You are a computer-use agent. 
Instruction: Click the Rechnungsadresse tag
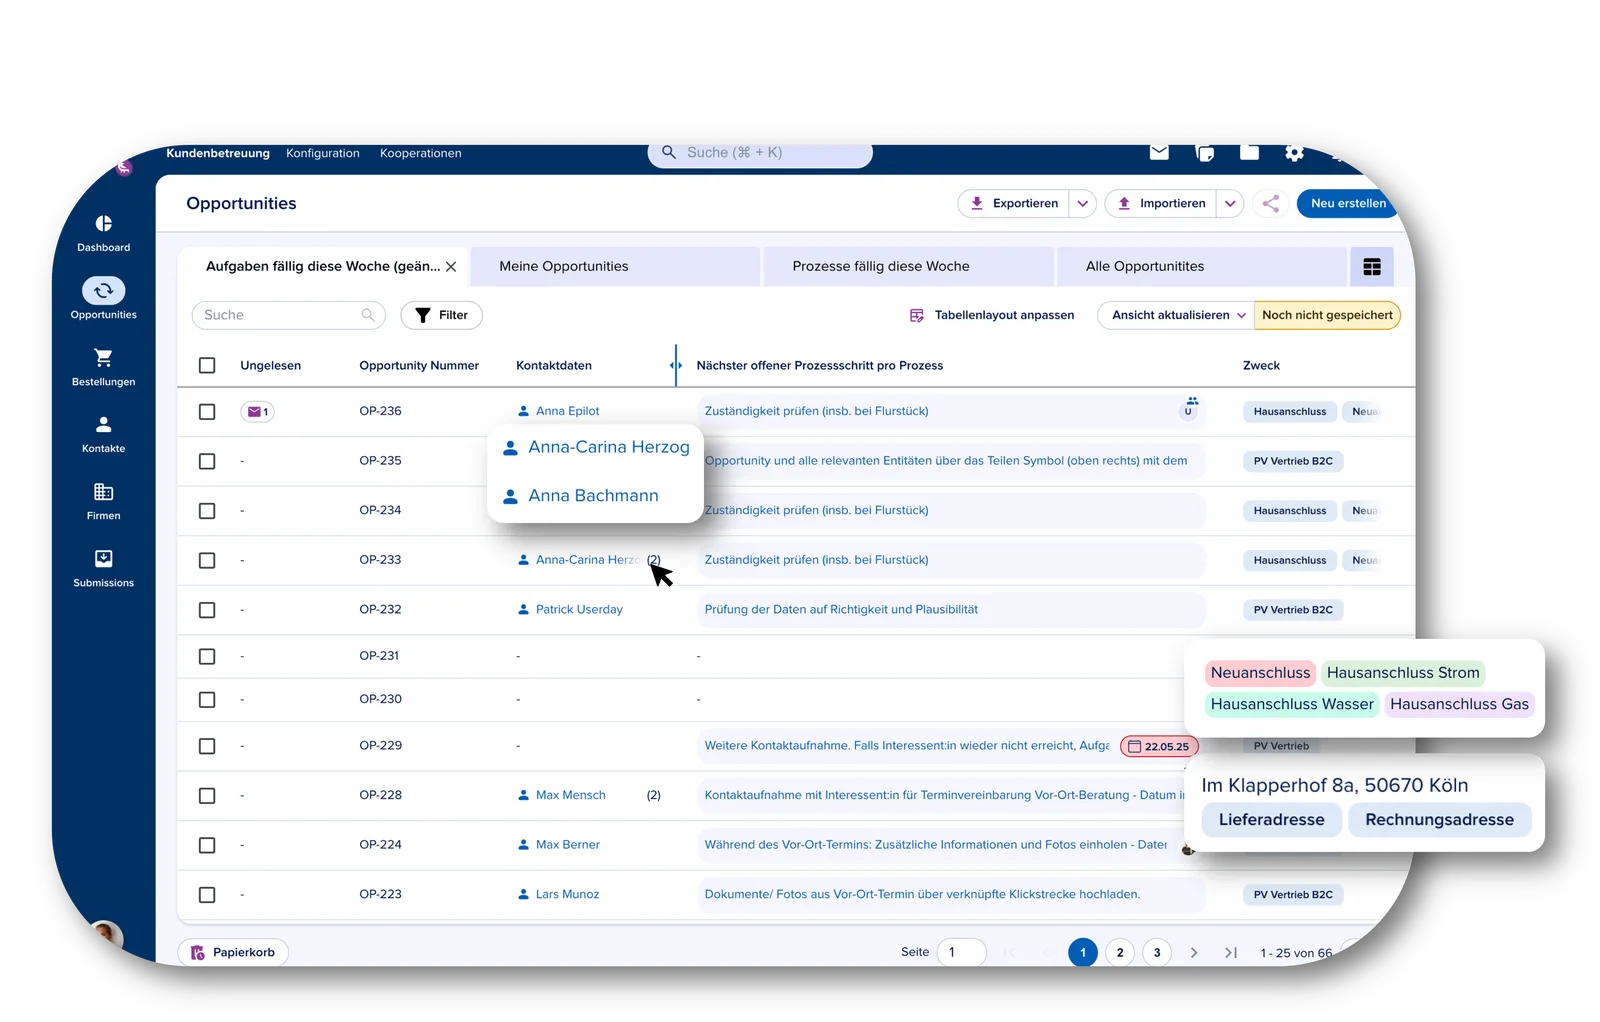[1439, 820]
